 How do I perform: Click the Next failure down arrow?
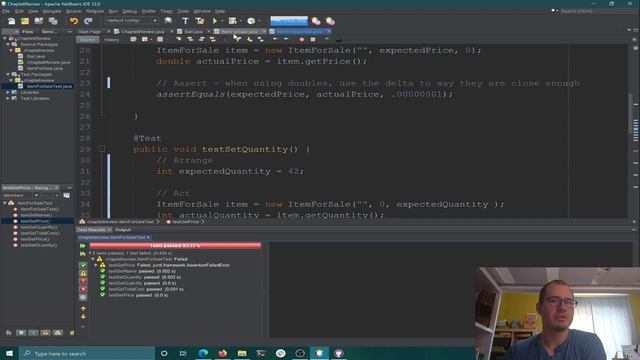pos(83,317)
